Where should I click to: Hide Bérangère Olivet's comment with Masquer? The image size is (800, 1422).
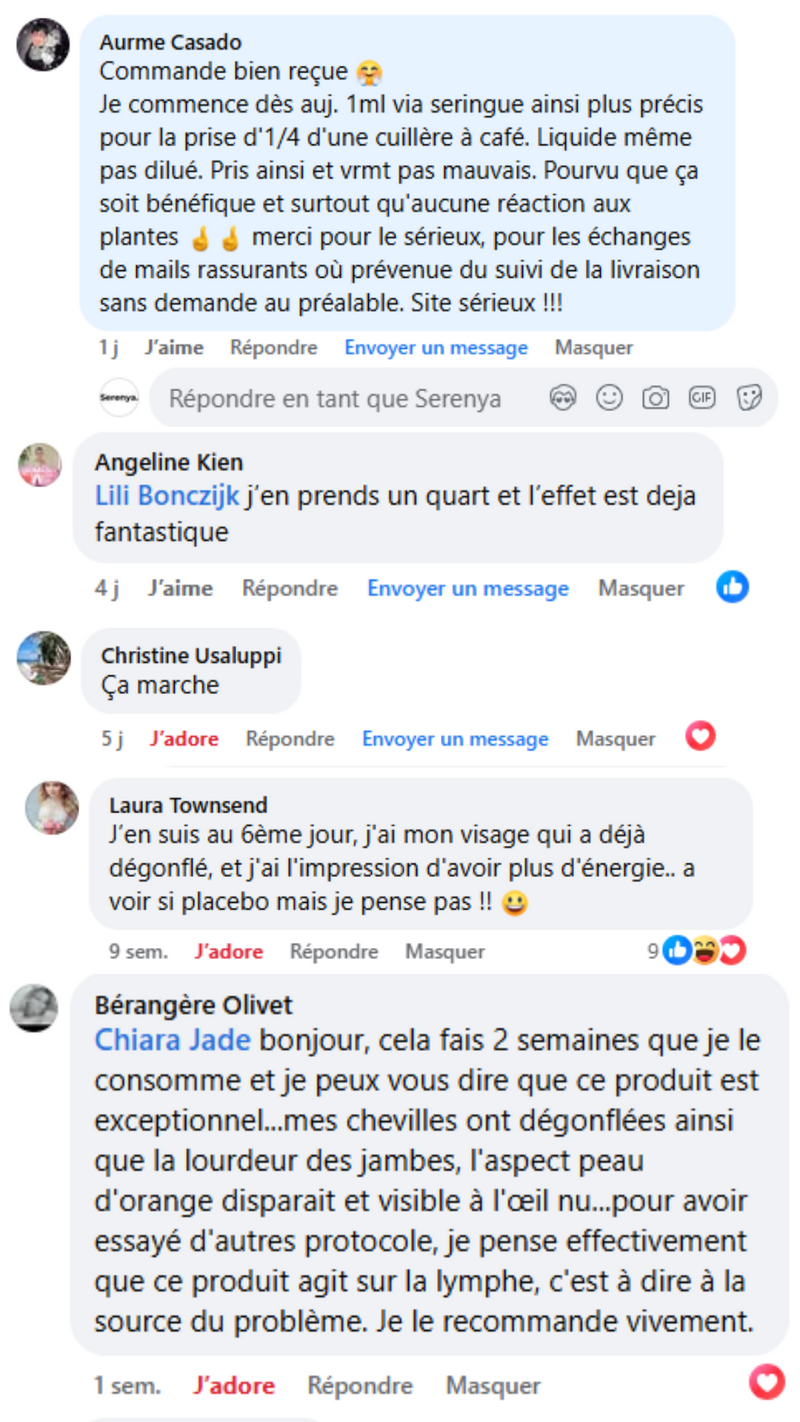(493, 1386)
